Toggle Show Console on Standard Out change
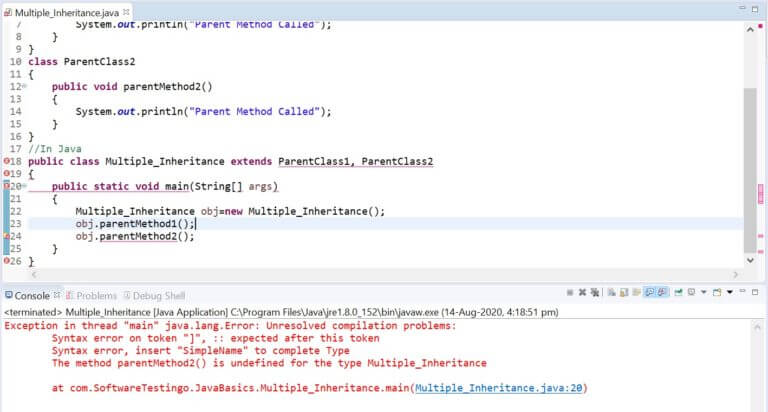This screenshot has width=768, height=412. [x=649, y=293]
